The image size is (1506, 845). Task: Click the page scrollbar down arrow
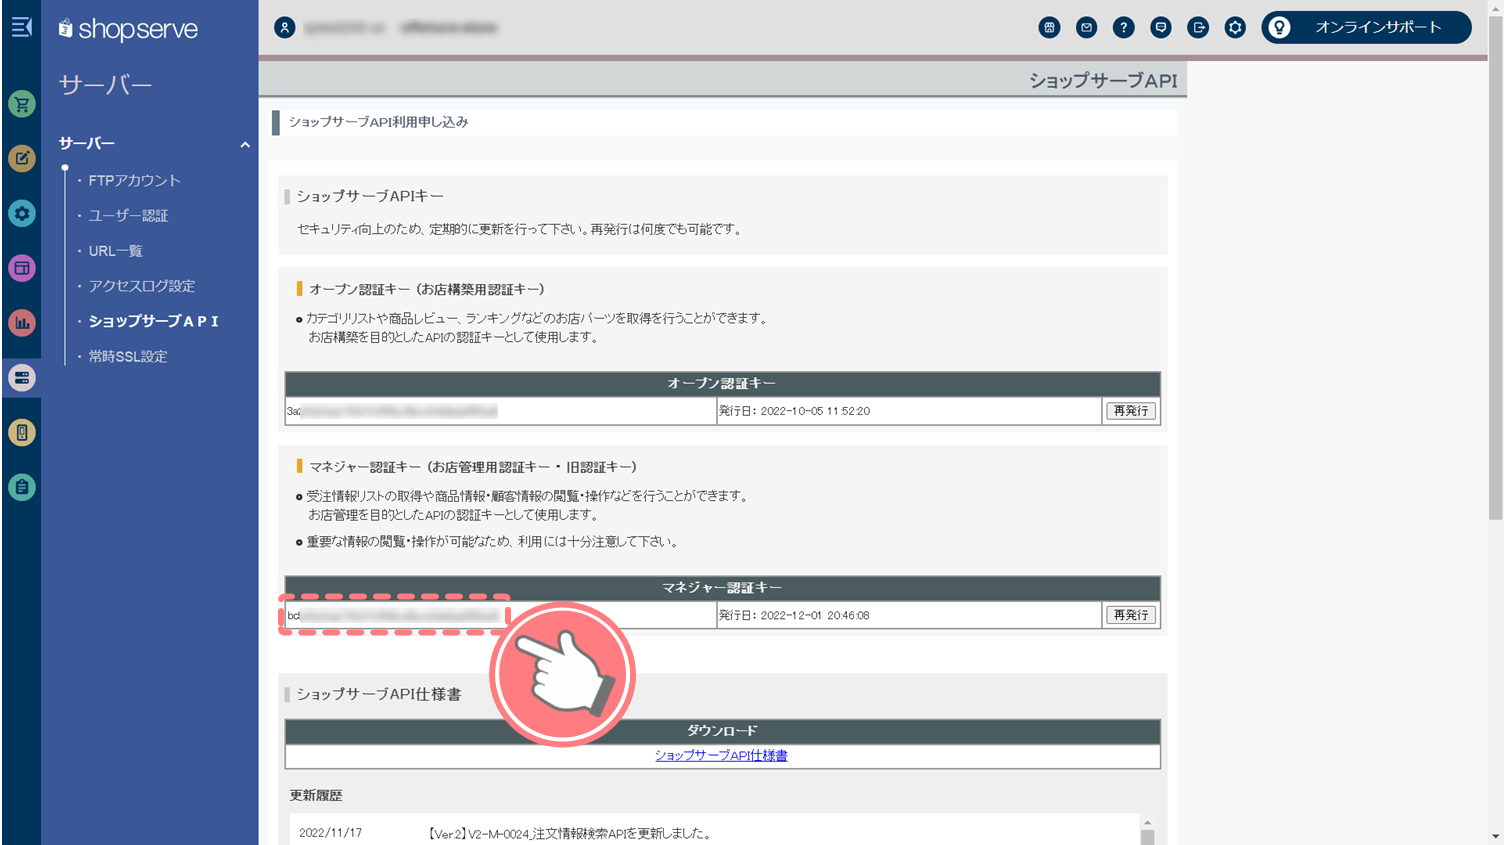1495,837
